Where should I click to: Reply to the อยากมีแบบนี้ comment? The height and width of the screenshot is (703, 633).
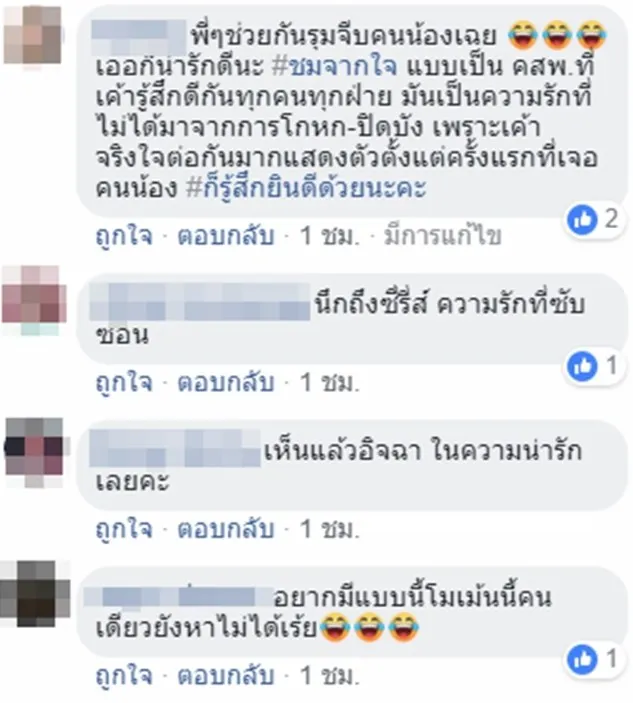click(x=225, y=676)
